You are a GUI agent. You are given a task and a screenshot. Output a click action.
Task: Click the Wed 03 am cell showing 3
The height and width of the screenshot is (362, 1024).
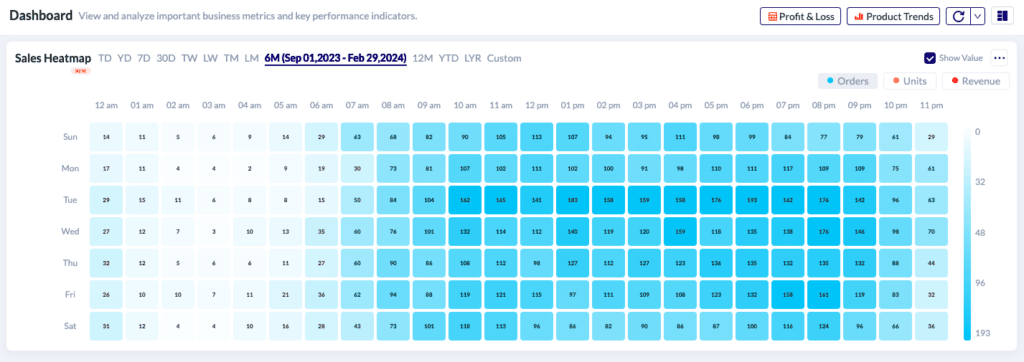coord(214,231)
